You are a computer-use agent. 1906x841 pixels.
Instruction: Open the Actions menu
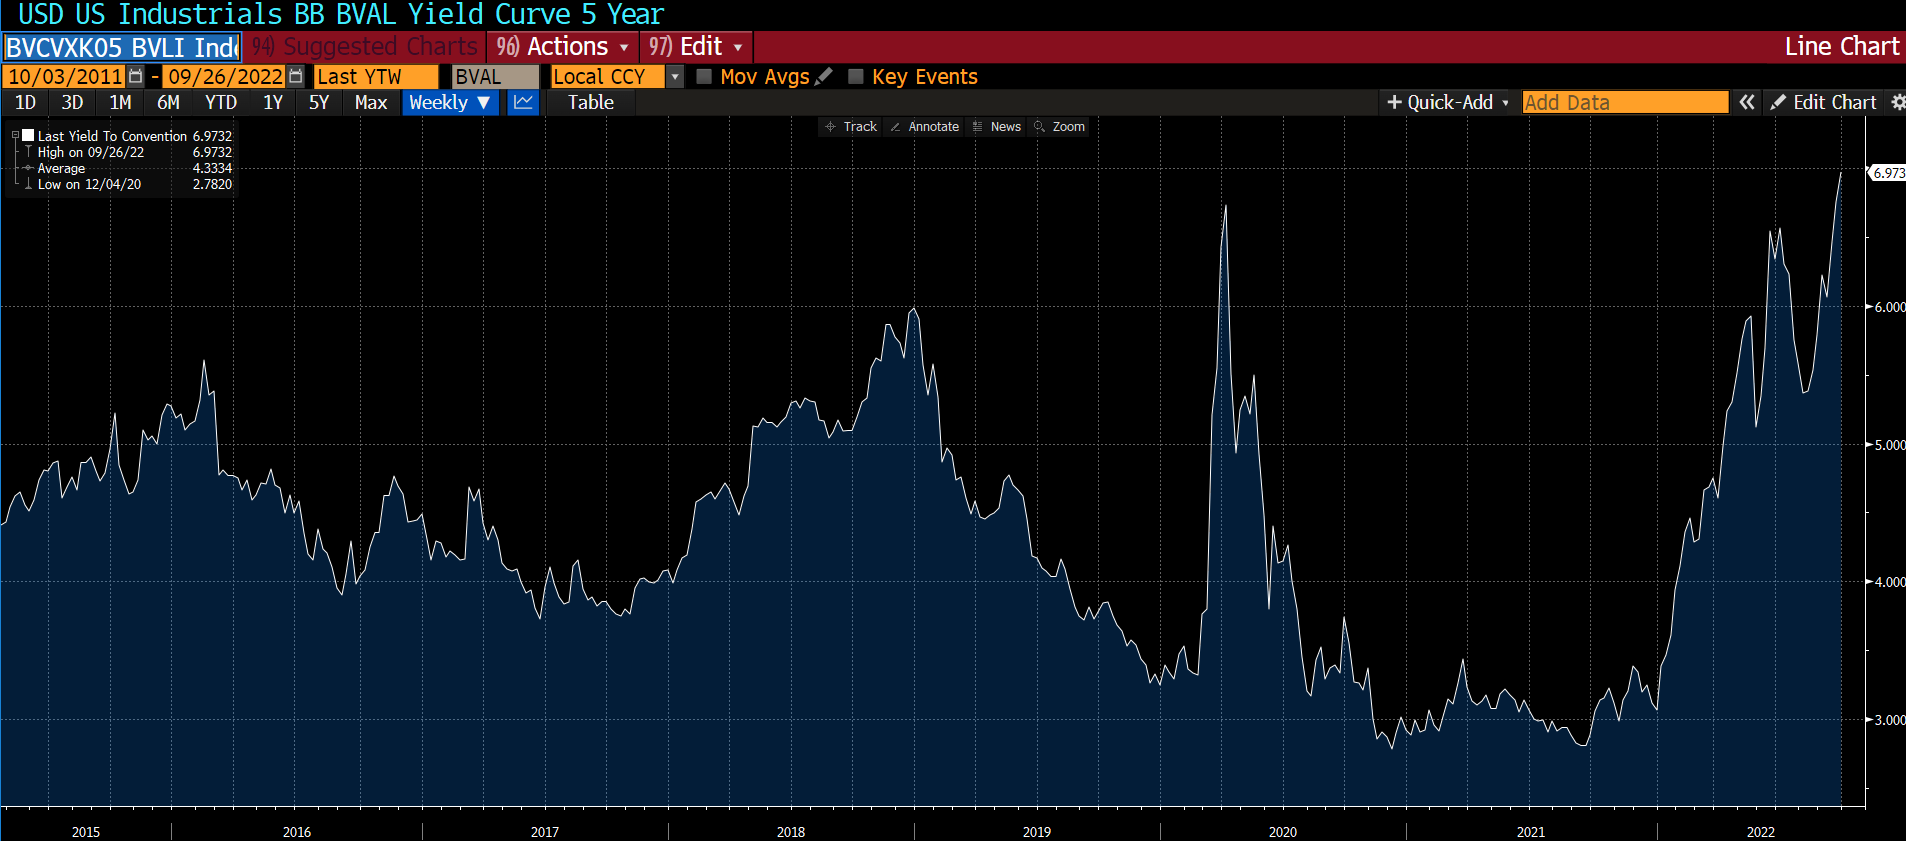(564, 47)
